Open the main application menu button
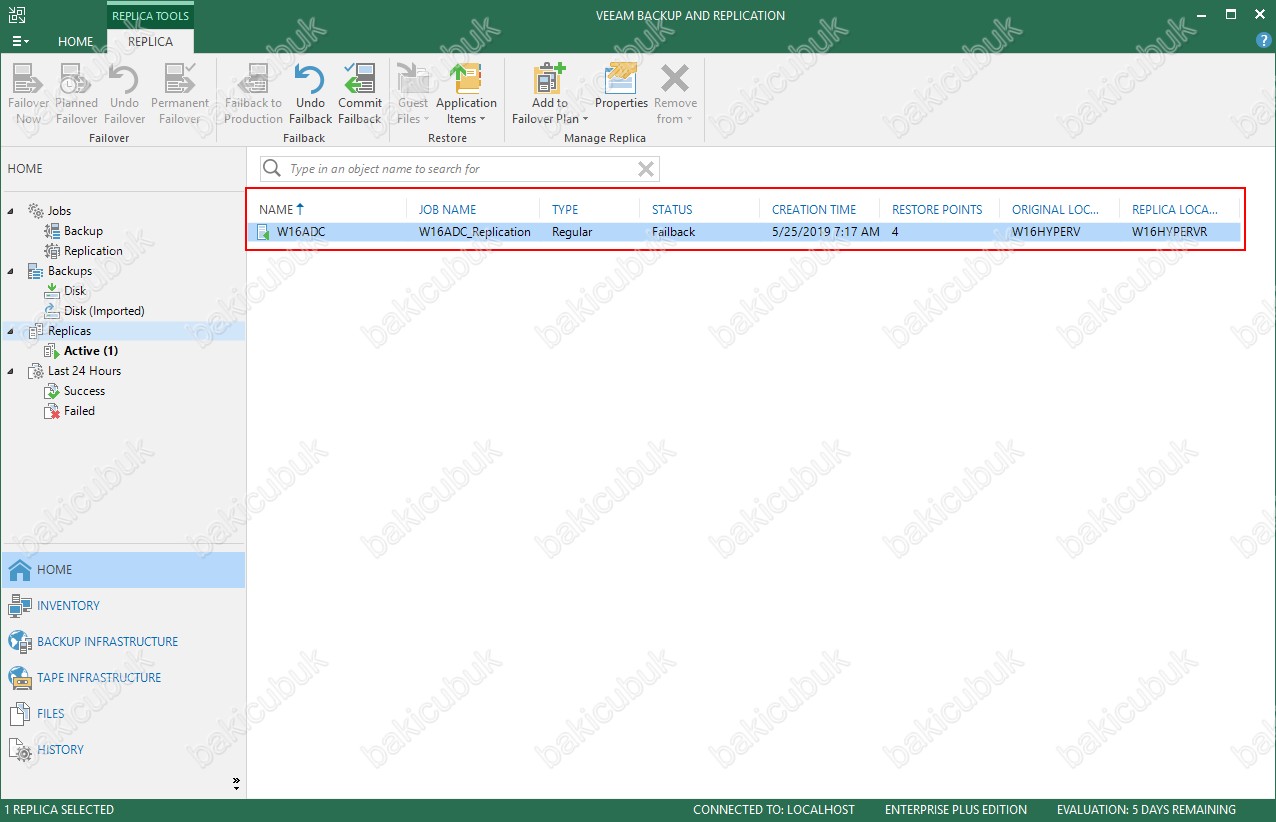1276x822 pixels. point(20,42)
